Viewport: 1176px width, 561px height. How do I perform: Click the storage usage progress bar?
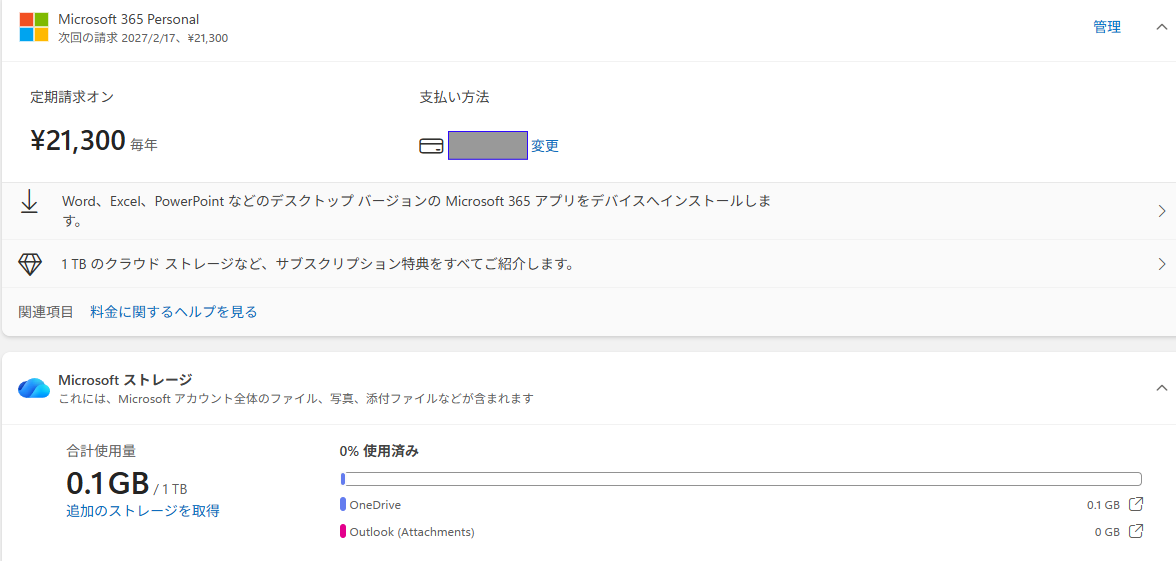[x=740, y=479]
